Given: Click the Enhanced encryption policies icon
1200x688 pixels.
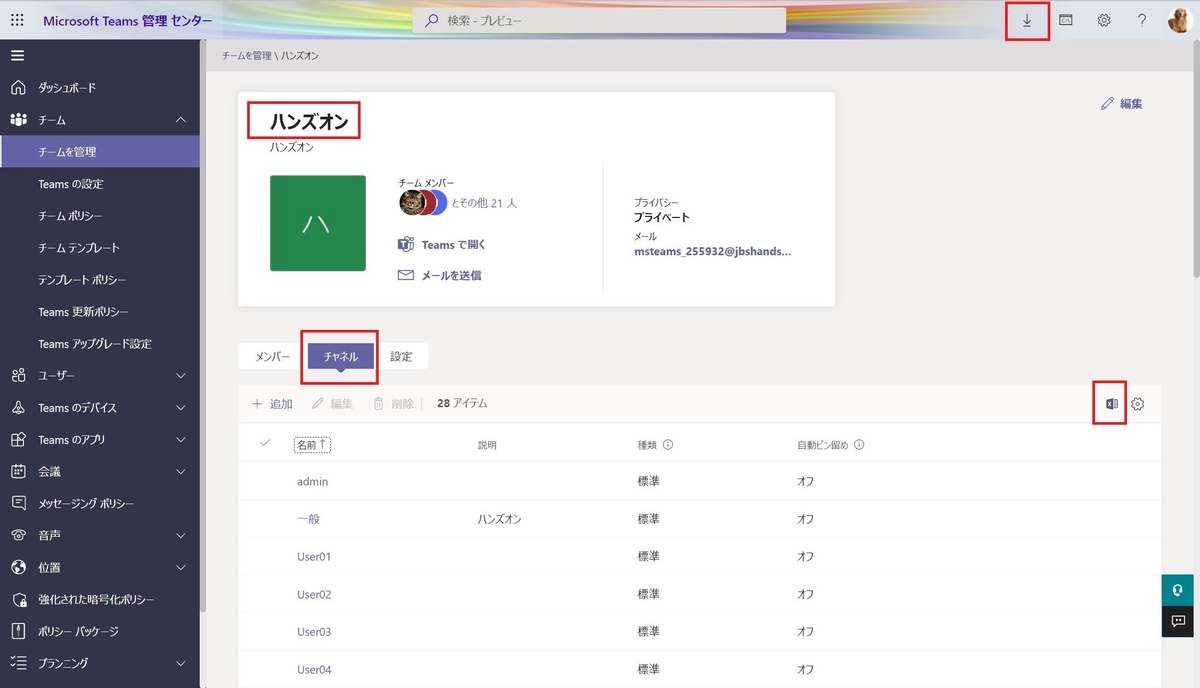Looking at the screenshot, I should 18,599.
